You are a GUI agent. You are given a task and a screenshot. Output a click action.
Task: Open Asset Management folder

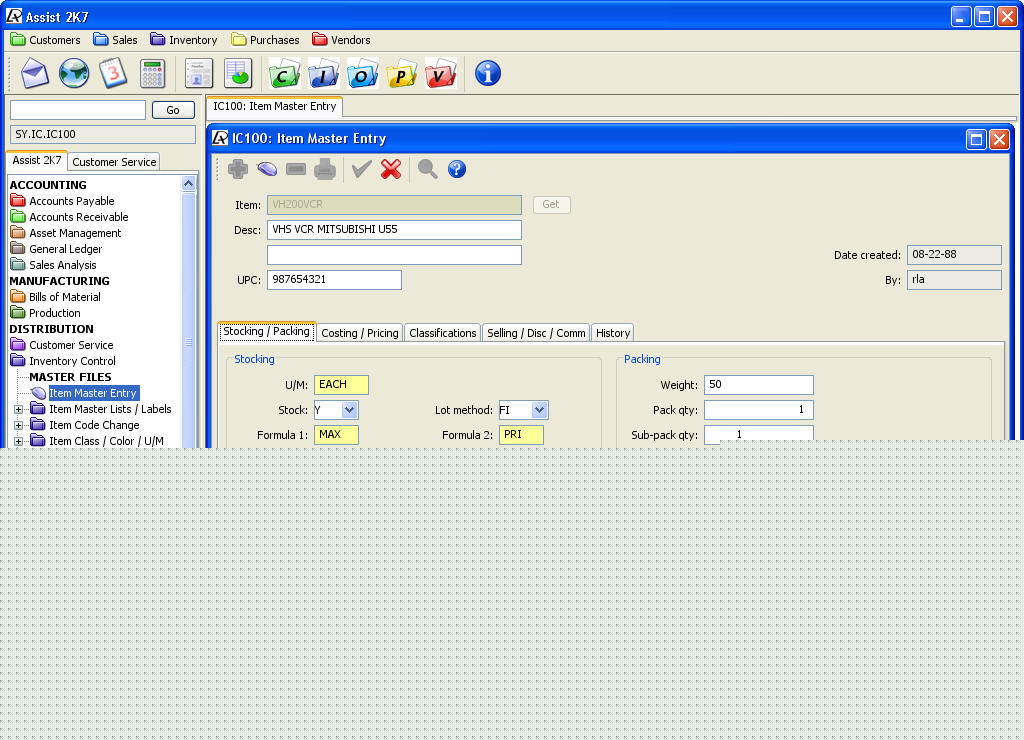point(66,233)
